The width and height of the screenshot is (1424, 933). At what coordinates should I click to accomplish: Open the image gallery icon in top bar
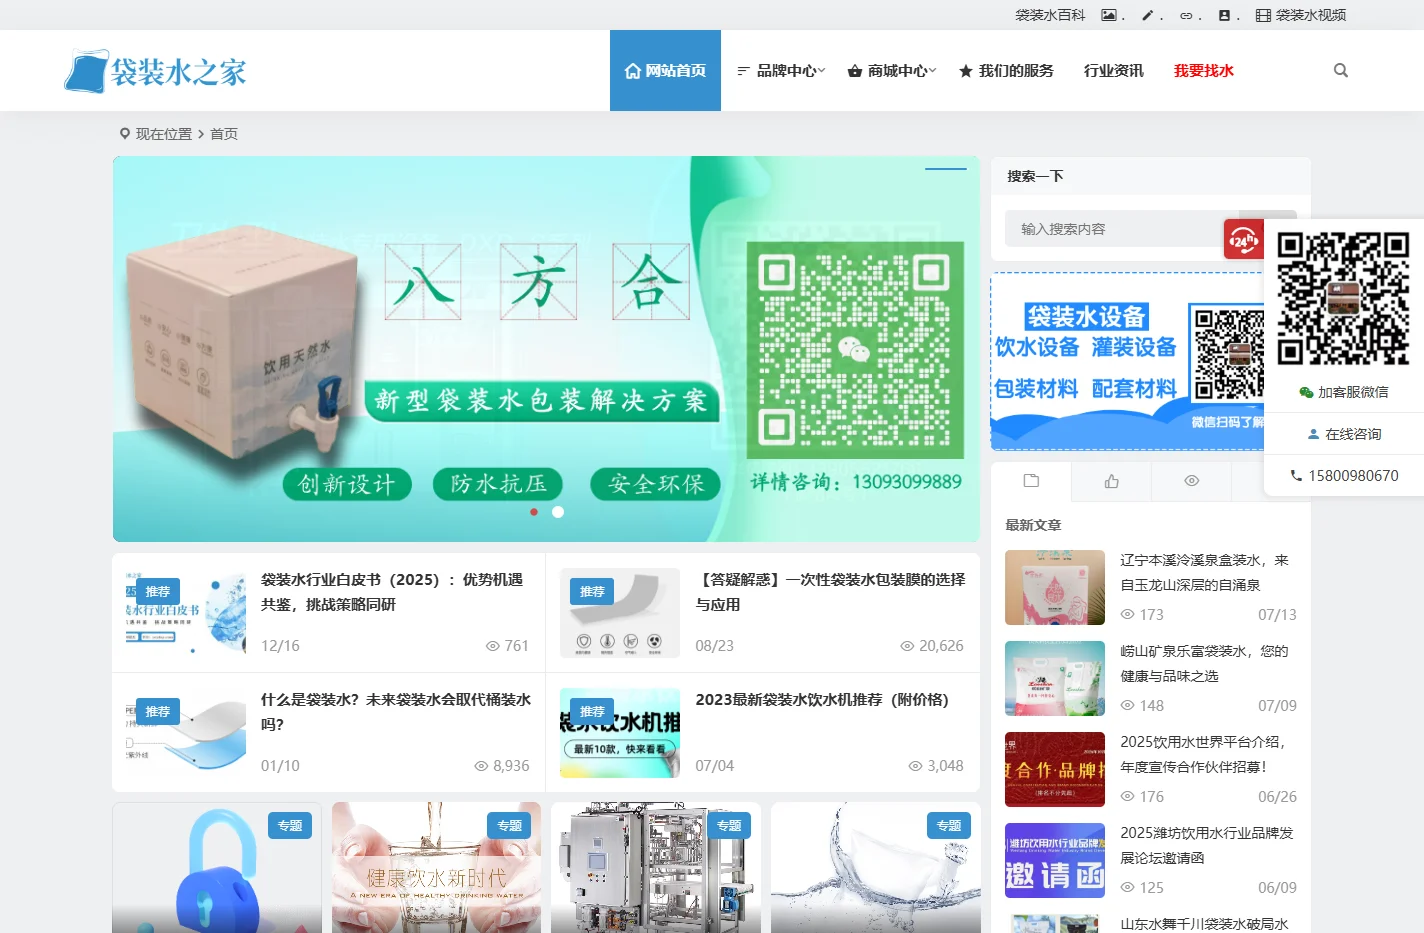(1108, 15)
